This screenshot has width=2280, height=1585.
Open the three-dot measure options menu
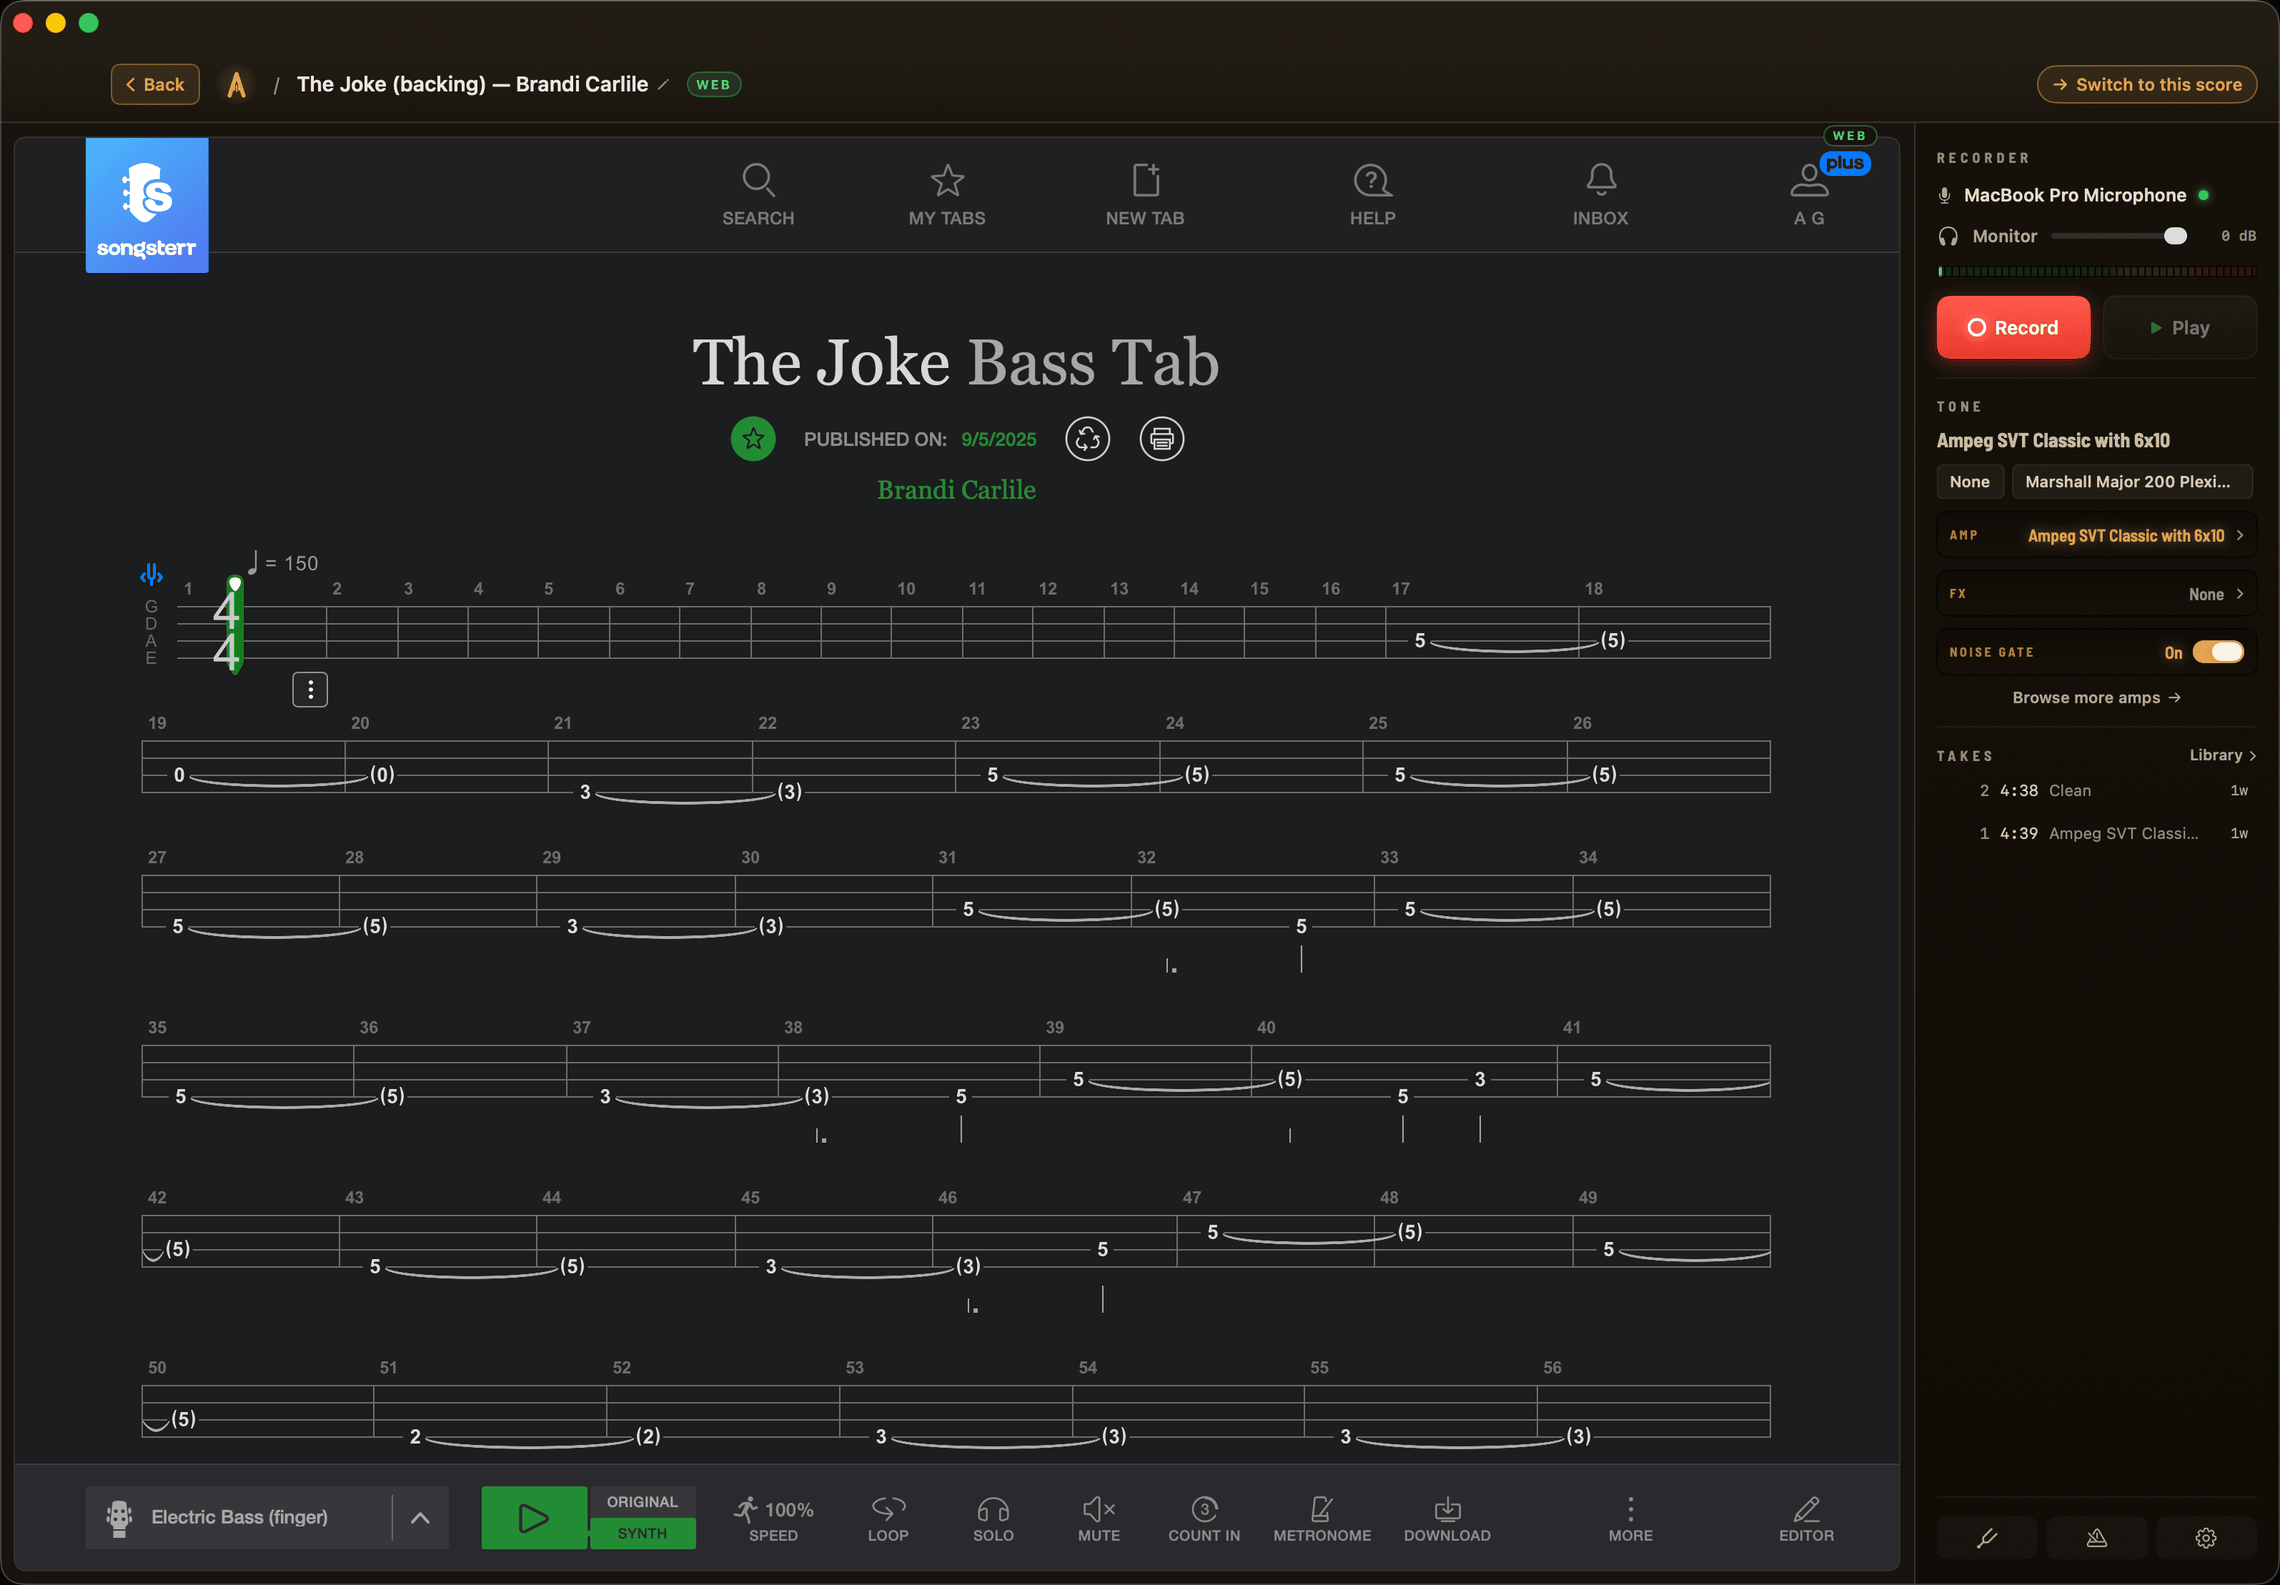(x=310, y=689)
